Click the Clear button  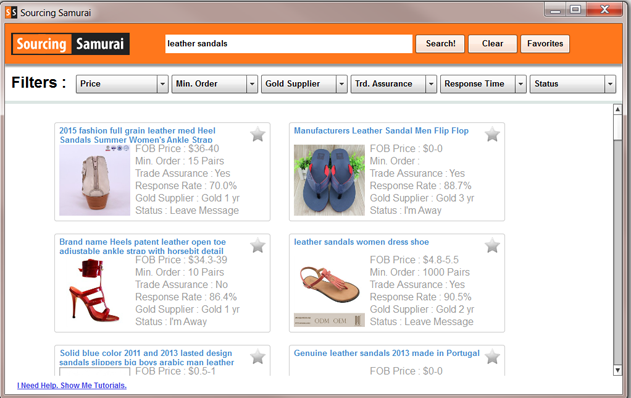493,43
